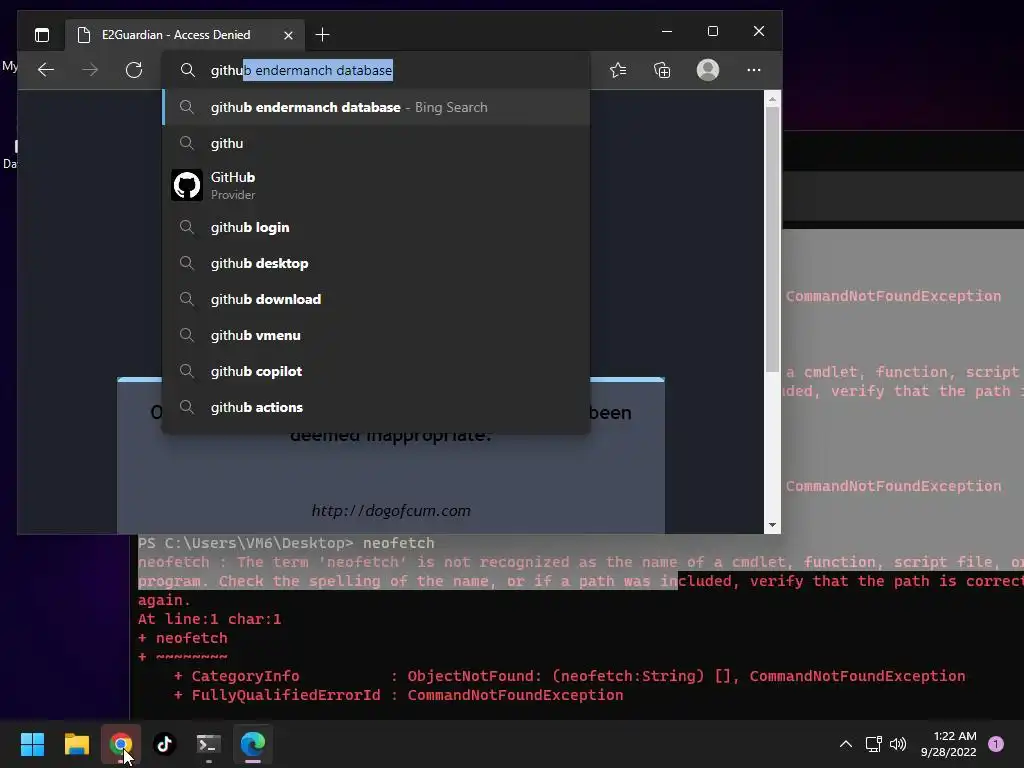This screenshot has height=768, width=1024.
Task: Choose the 'github login' suggestion
Action: (x=376, y=227)
